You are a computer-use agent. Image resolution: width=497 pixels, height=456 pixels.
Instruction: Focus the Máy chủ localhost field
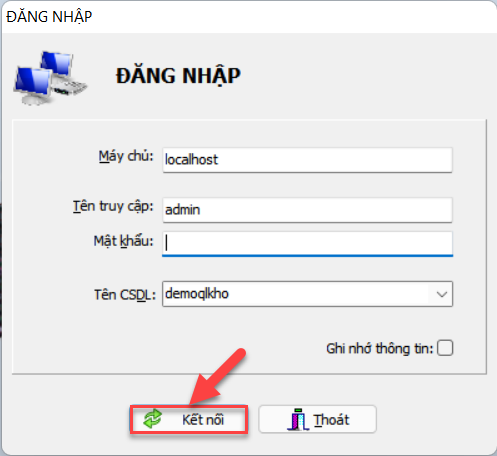tap(307, 160)
